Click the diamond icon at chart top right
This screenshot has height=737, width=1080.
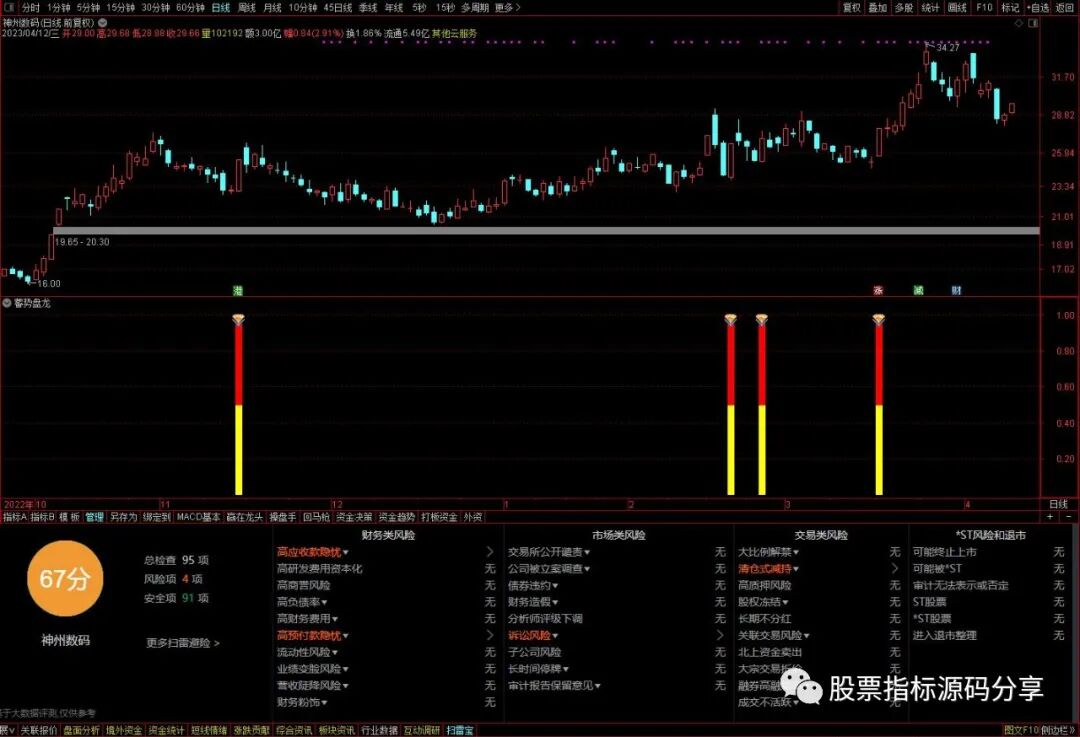pos(1020,23)
